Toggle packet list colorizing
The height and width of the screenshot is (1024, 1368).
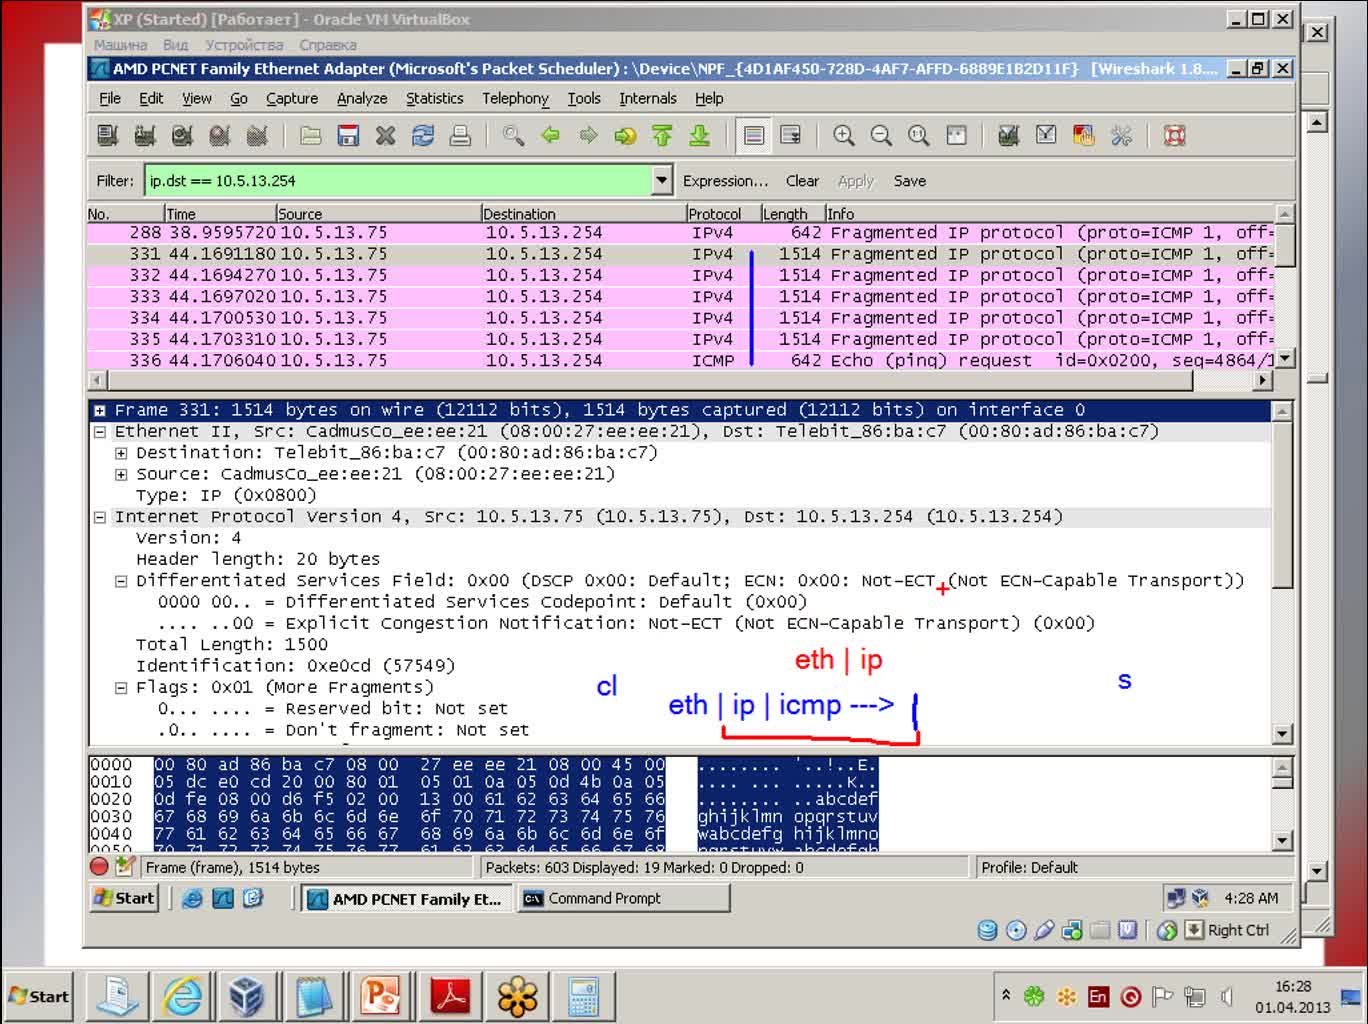point(754,135)
